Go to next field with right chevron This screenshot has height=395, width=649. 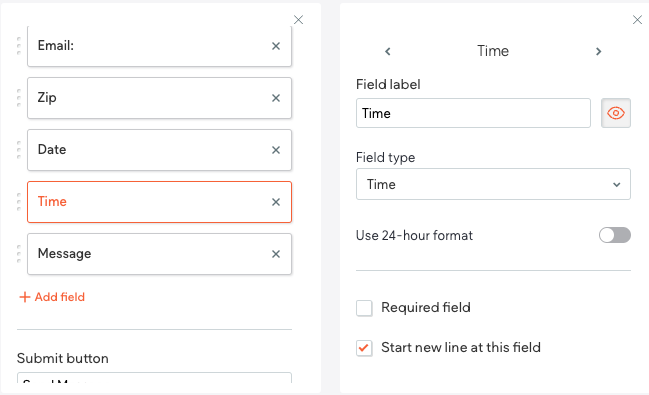[x=598, y=51]
